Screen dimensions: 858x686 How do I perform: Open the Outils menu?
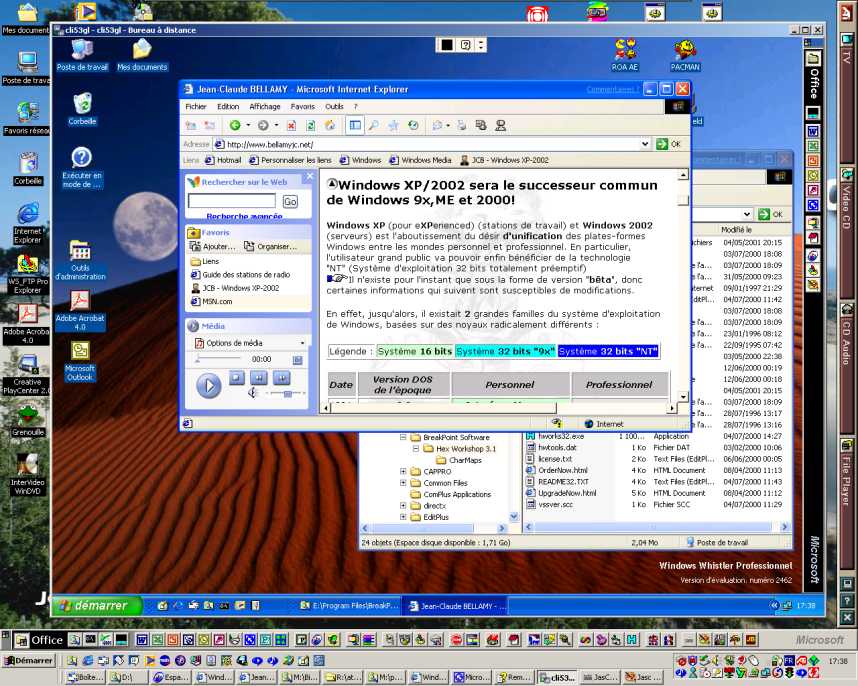click(x=334, y=107)
